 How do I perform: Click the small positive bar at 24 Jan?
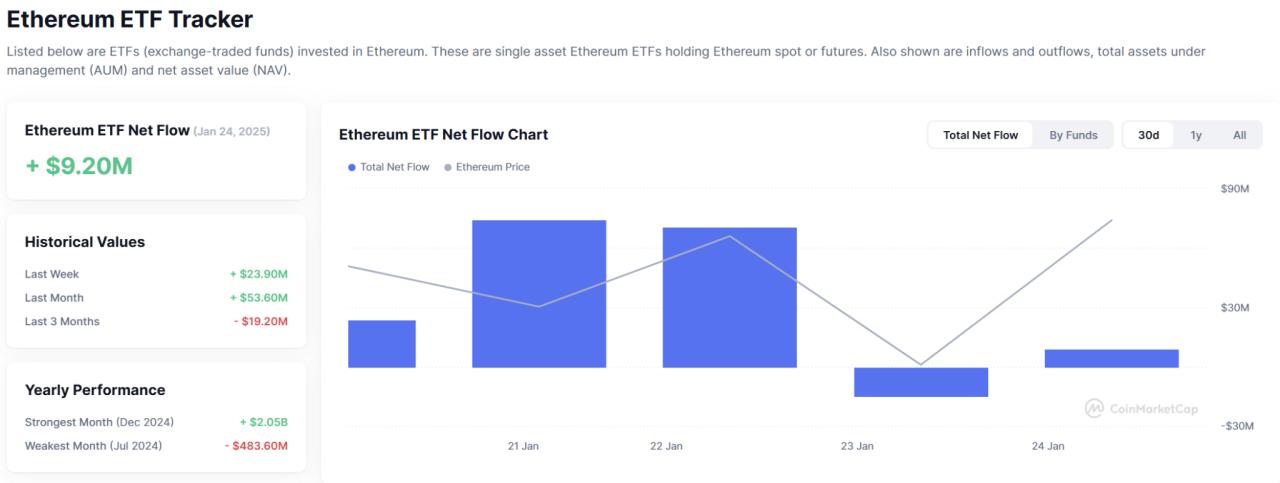pos(1111,358)
